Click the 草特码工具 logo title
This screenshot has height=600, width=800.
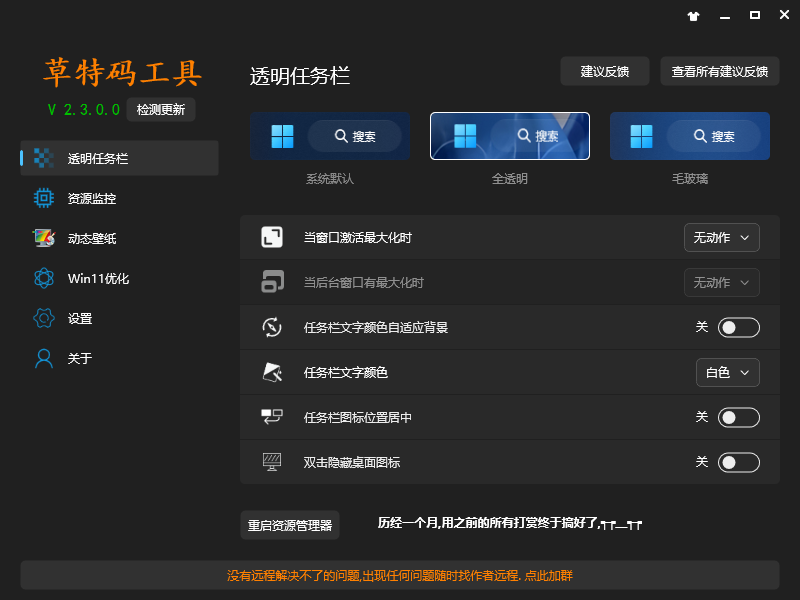coord(122,72)
